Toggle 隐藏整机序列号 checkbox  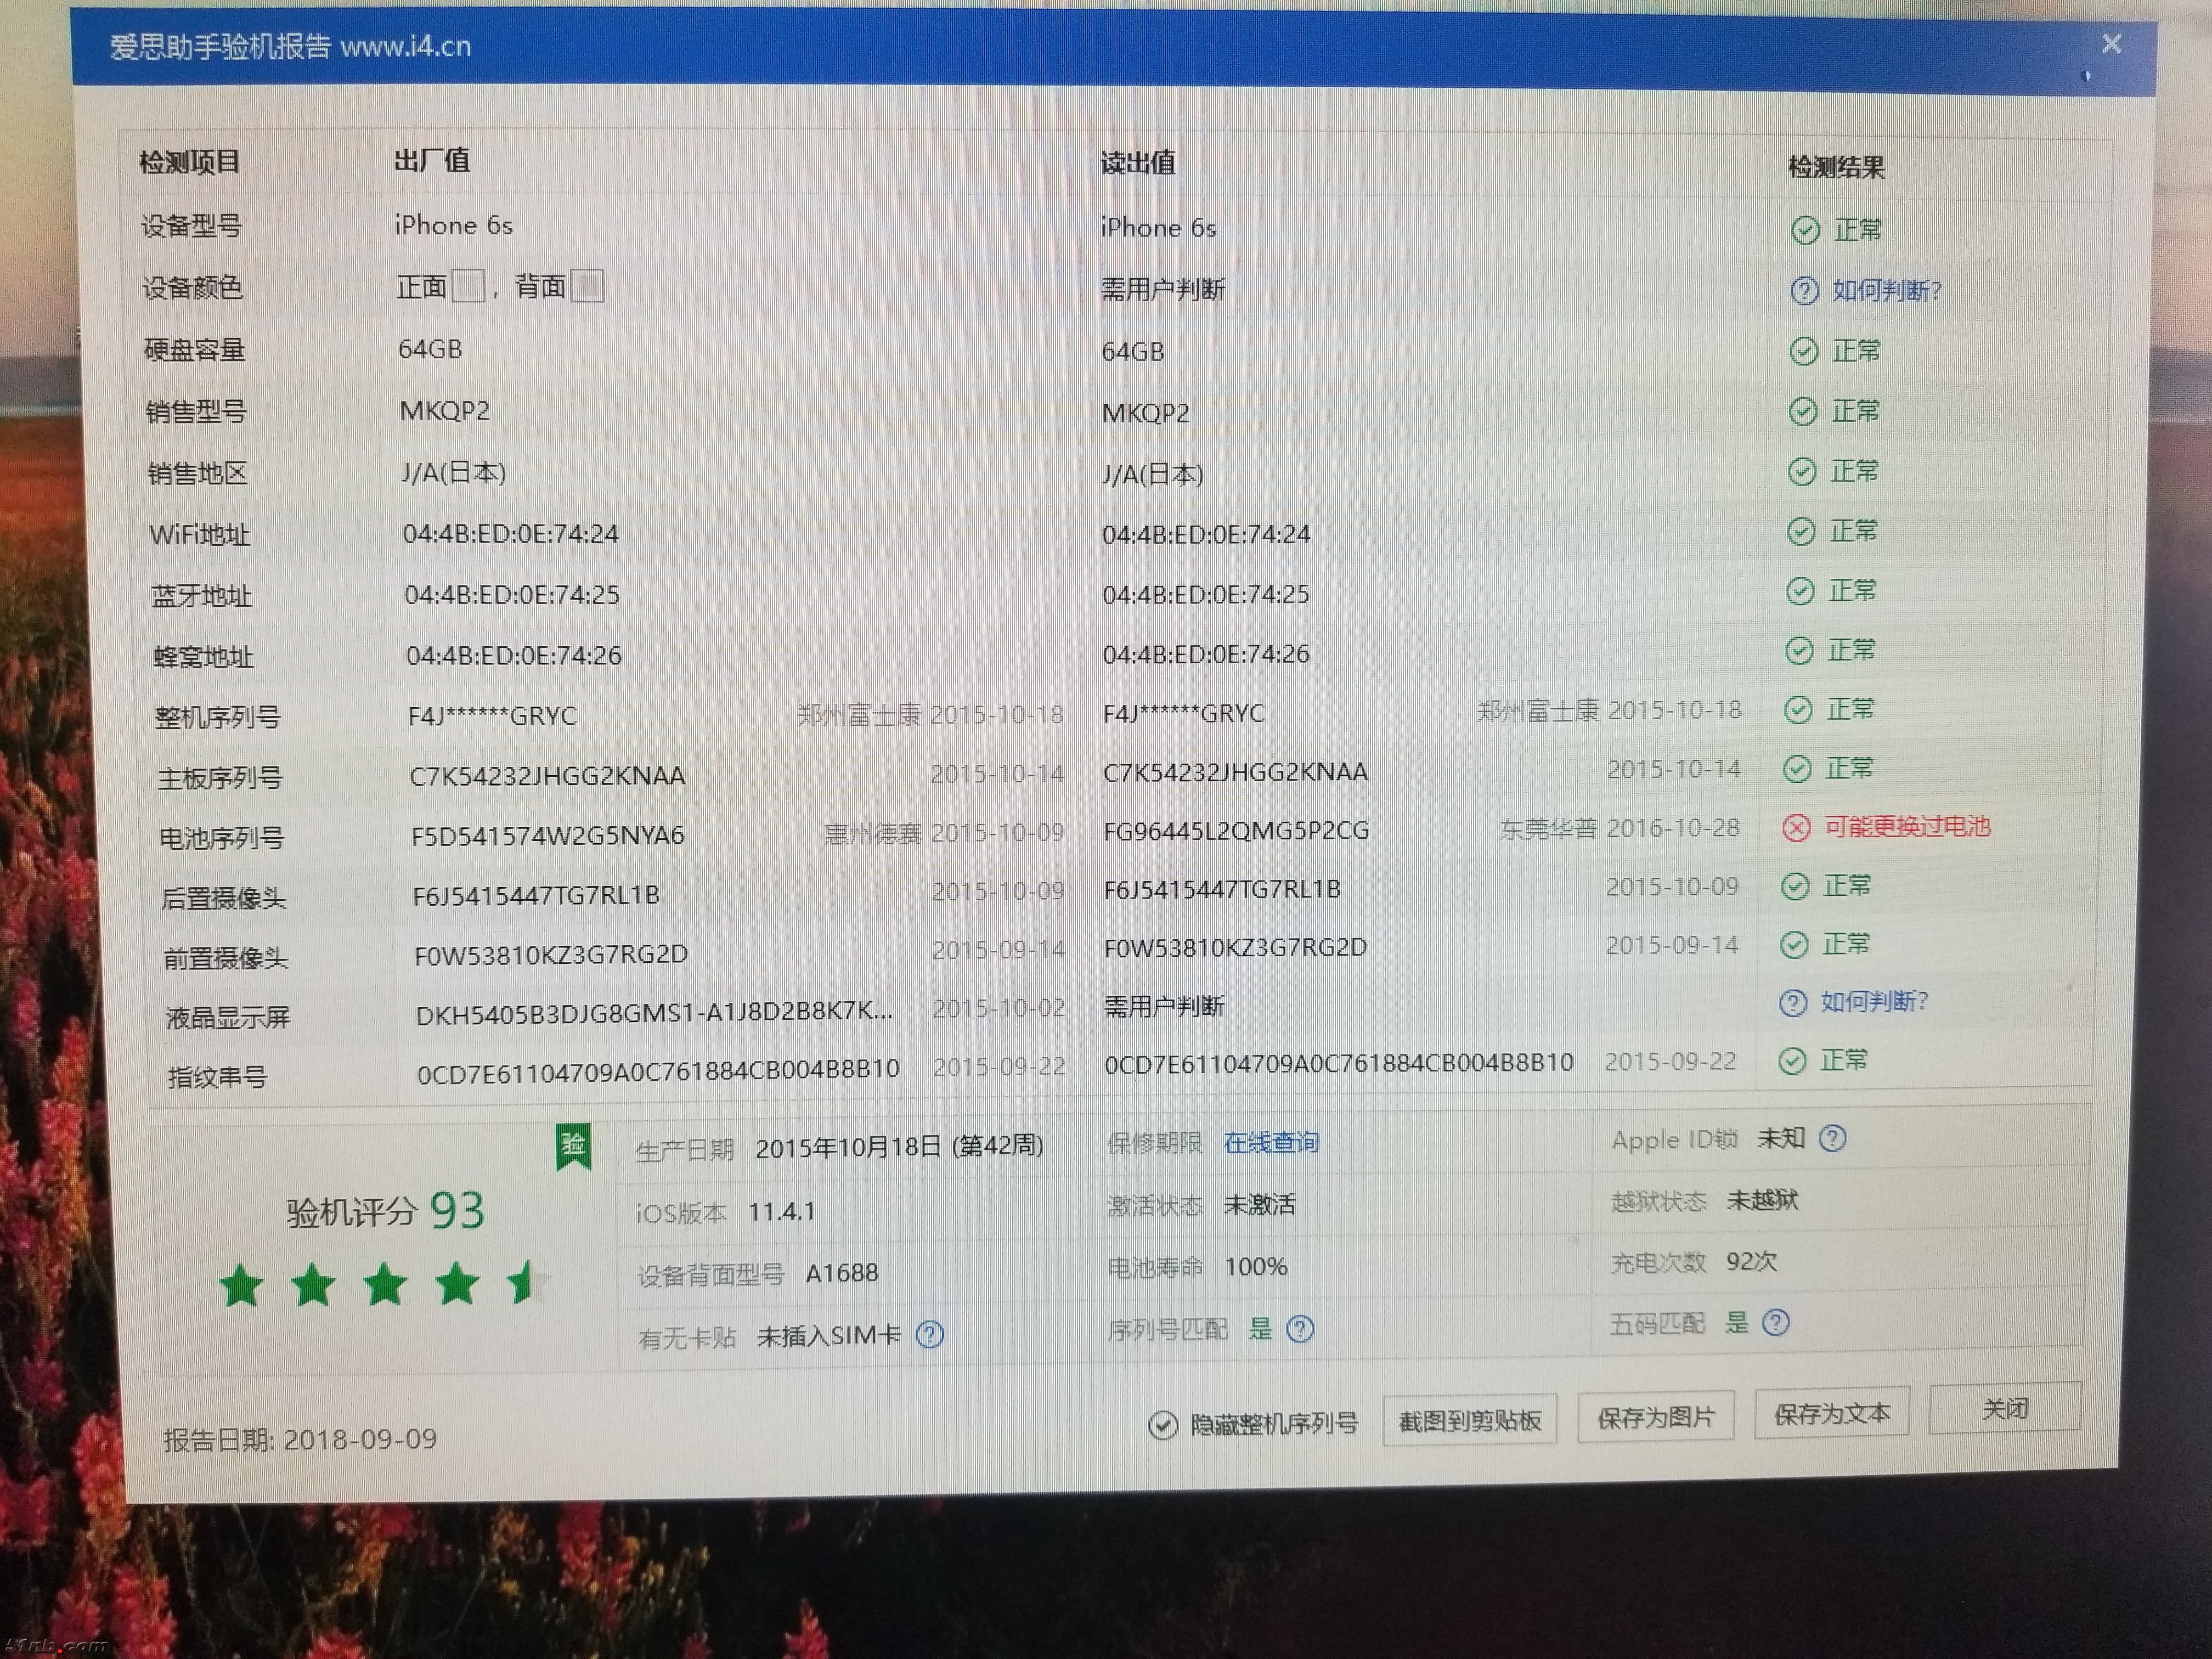click(x=1162, y=1425)
